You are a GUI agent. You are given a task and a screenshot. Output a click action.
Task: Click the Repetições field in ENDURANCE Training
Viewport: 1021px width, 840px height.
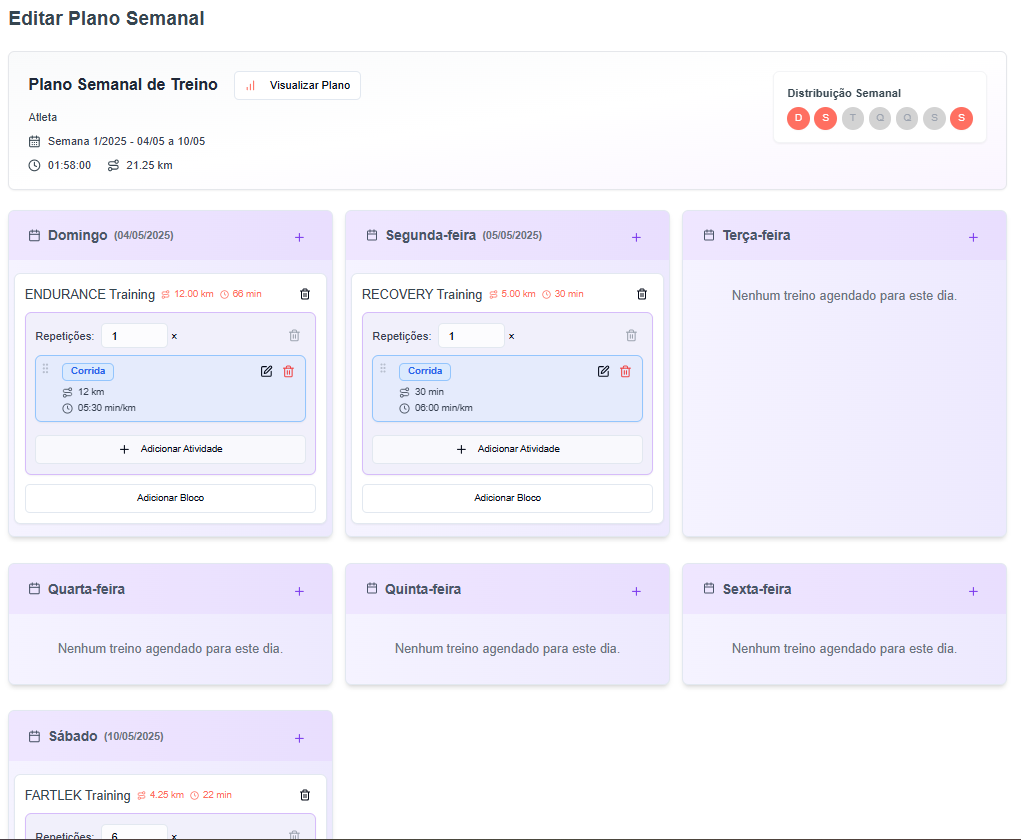(x=134, y=336)
